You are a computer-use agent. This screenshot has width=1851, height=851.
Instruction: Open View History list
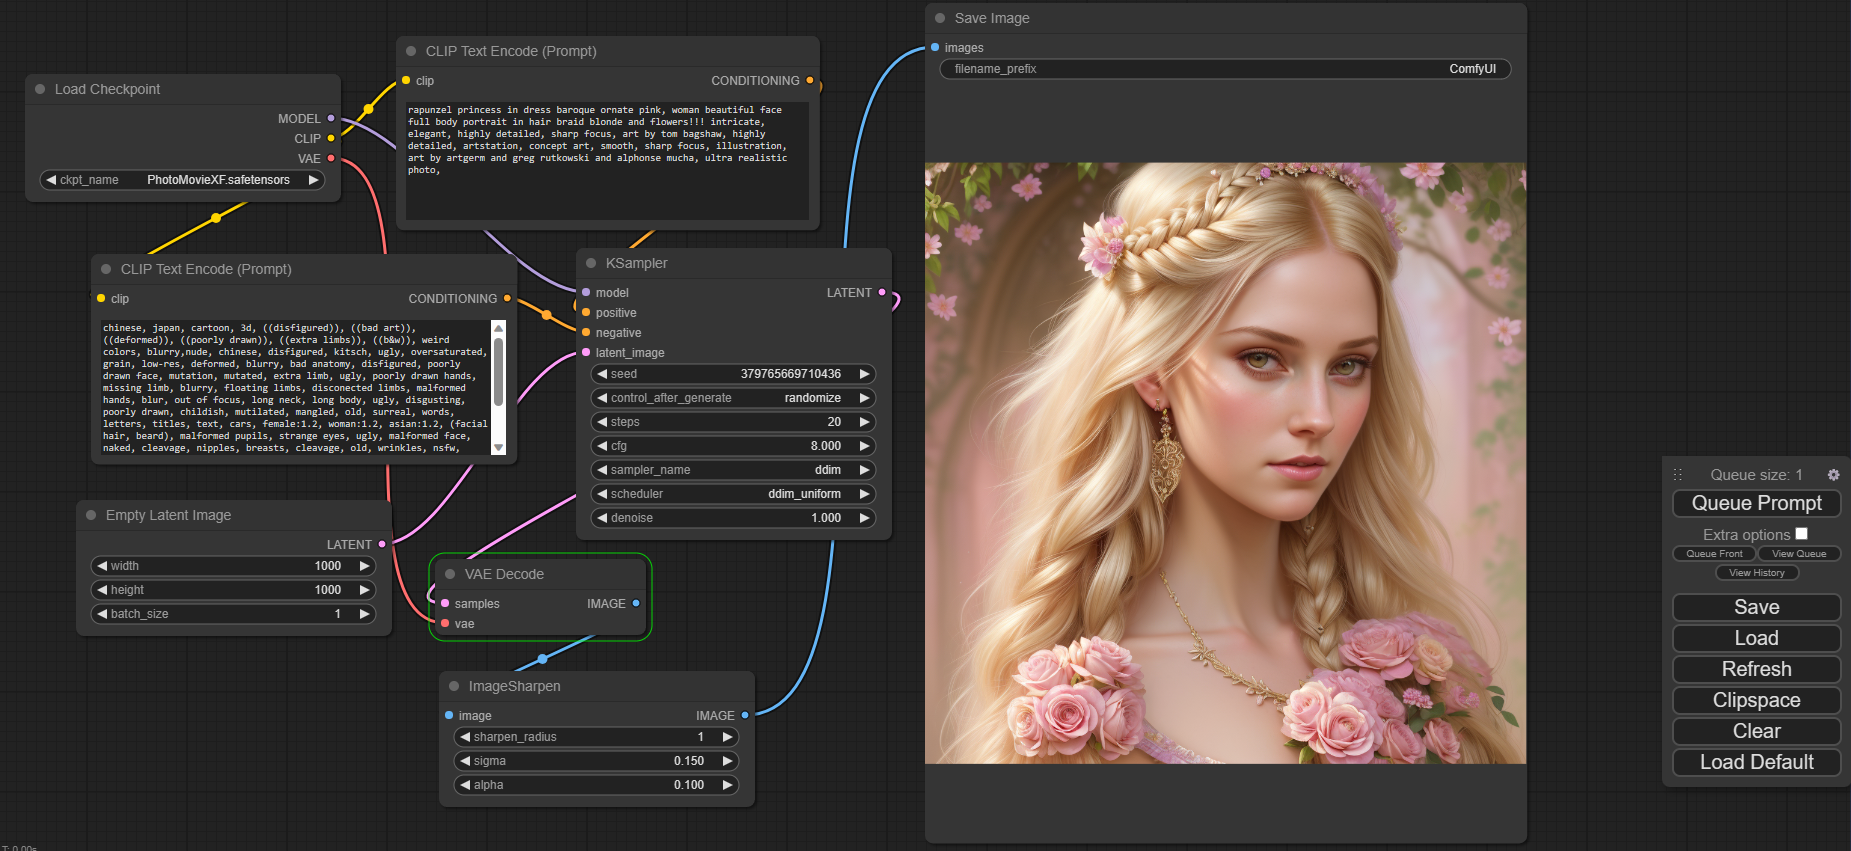1756,573
